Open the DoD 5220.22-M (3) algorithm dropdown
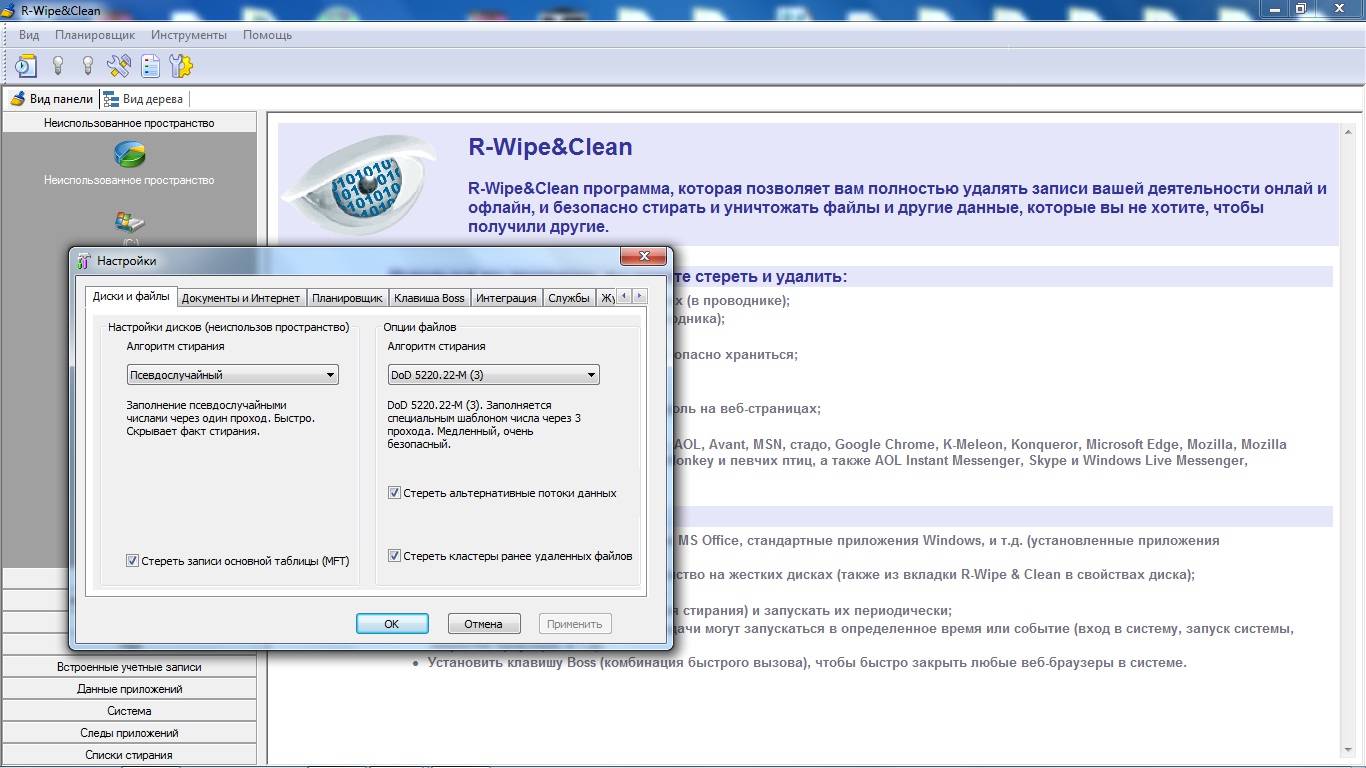1366x768 pixels. [x=494, y=375]
